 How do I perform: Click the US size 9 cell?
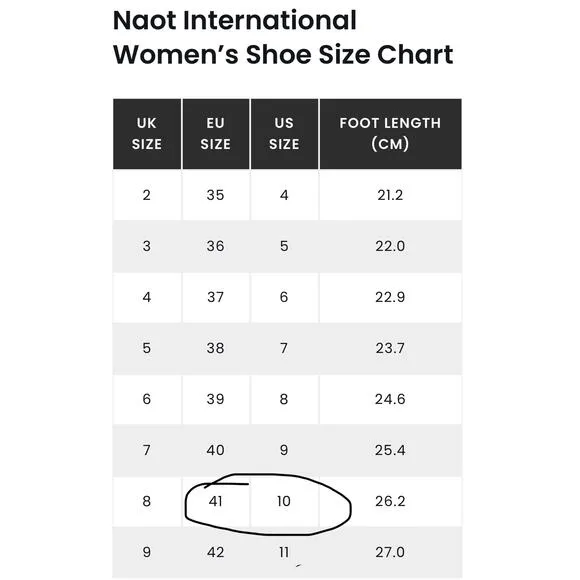pos(284,450)
